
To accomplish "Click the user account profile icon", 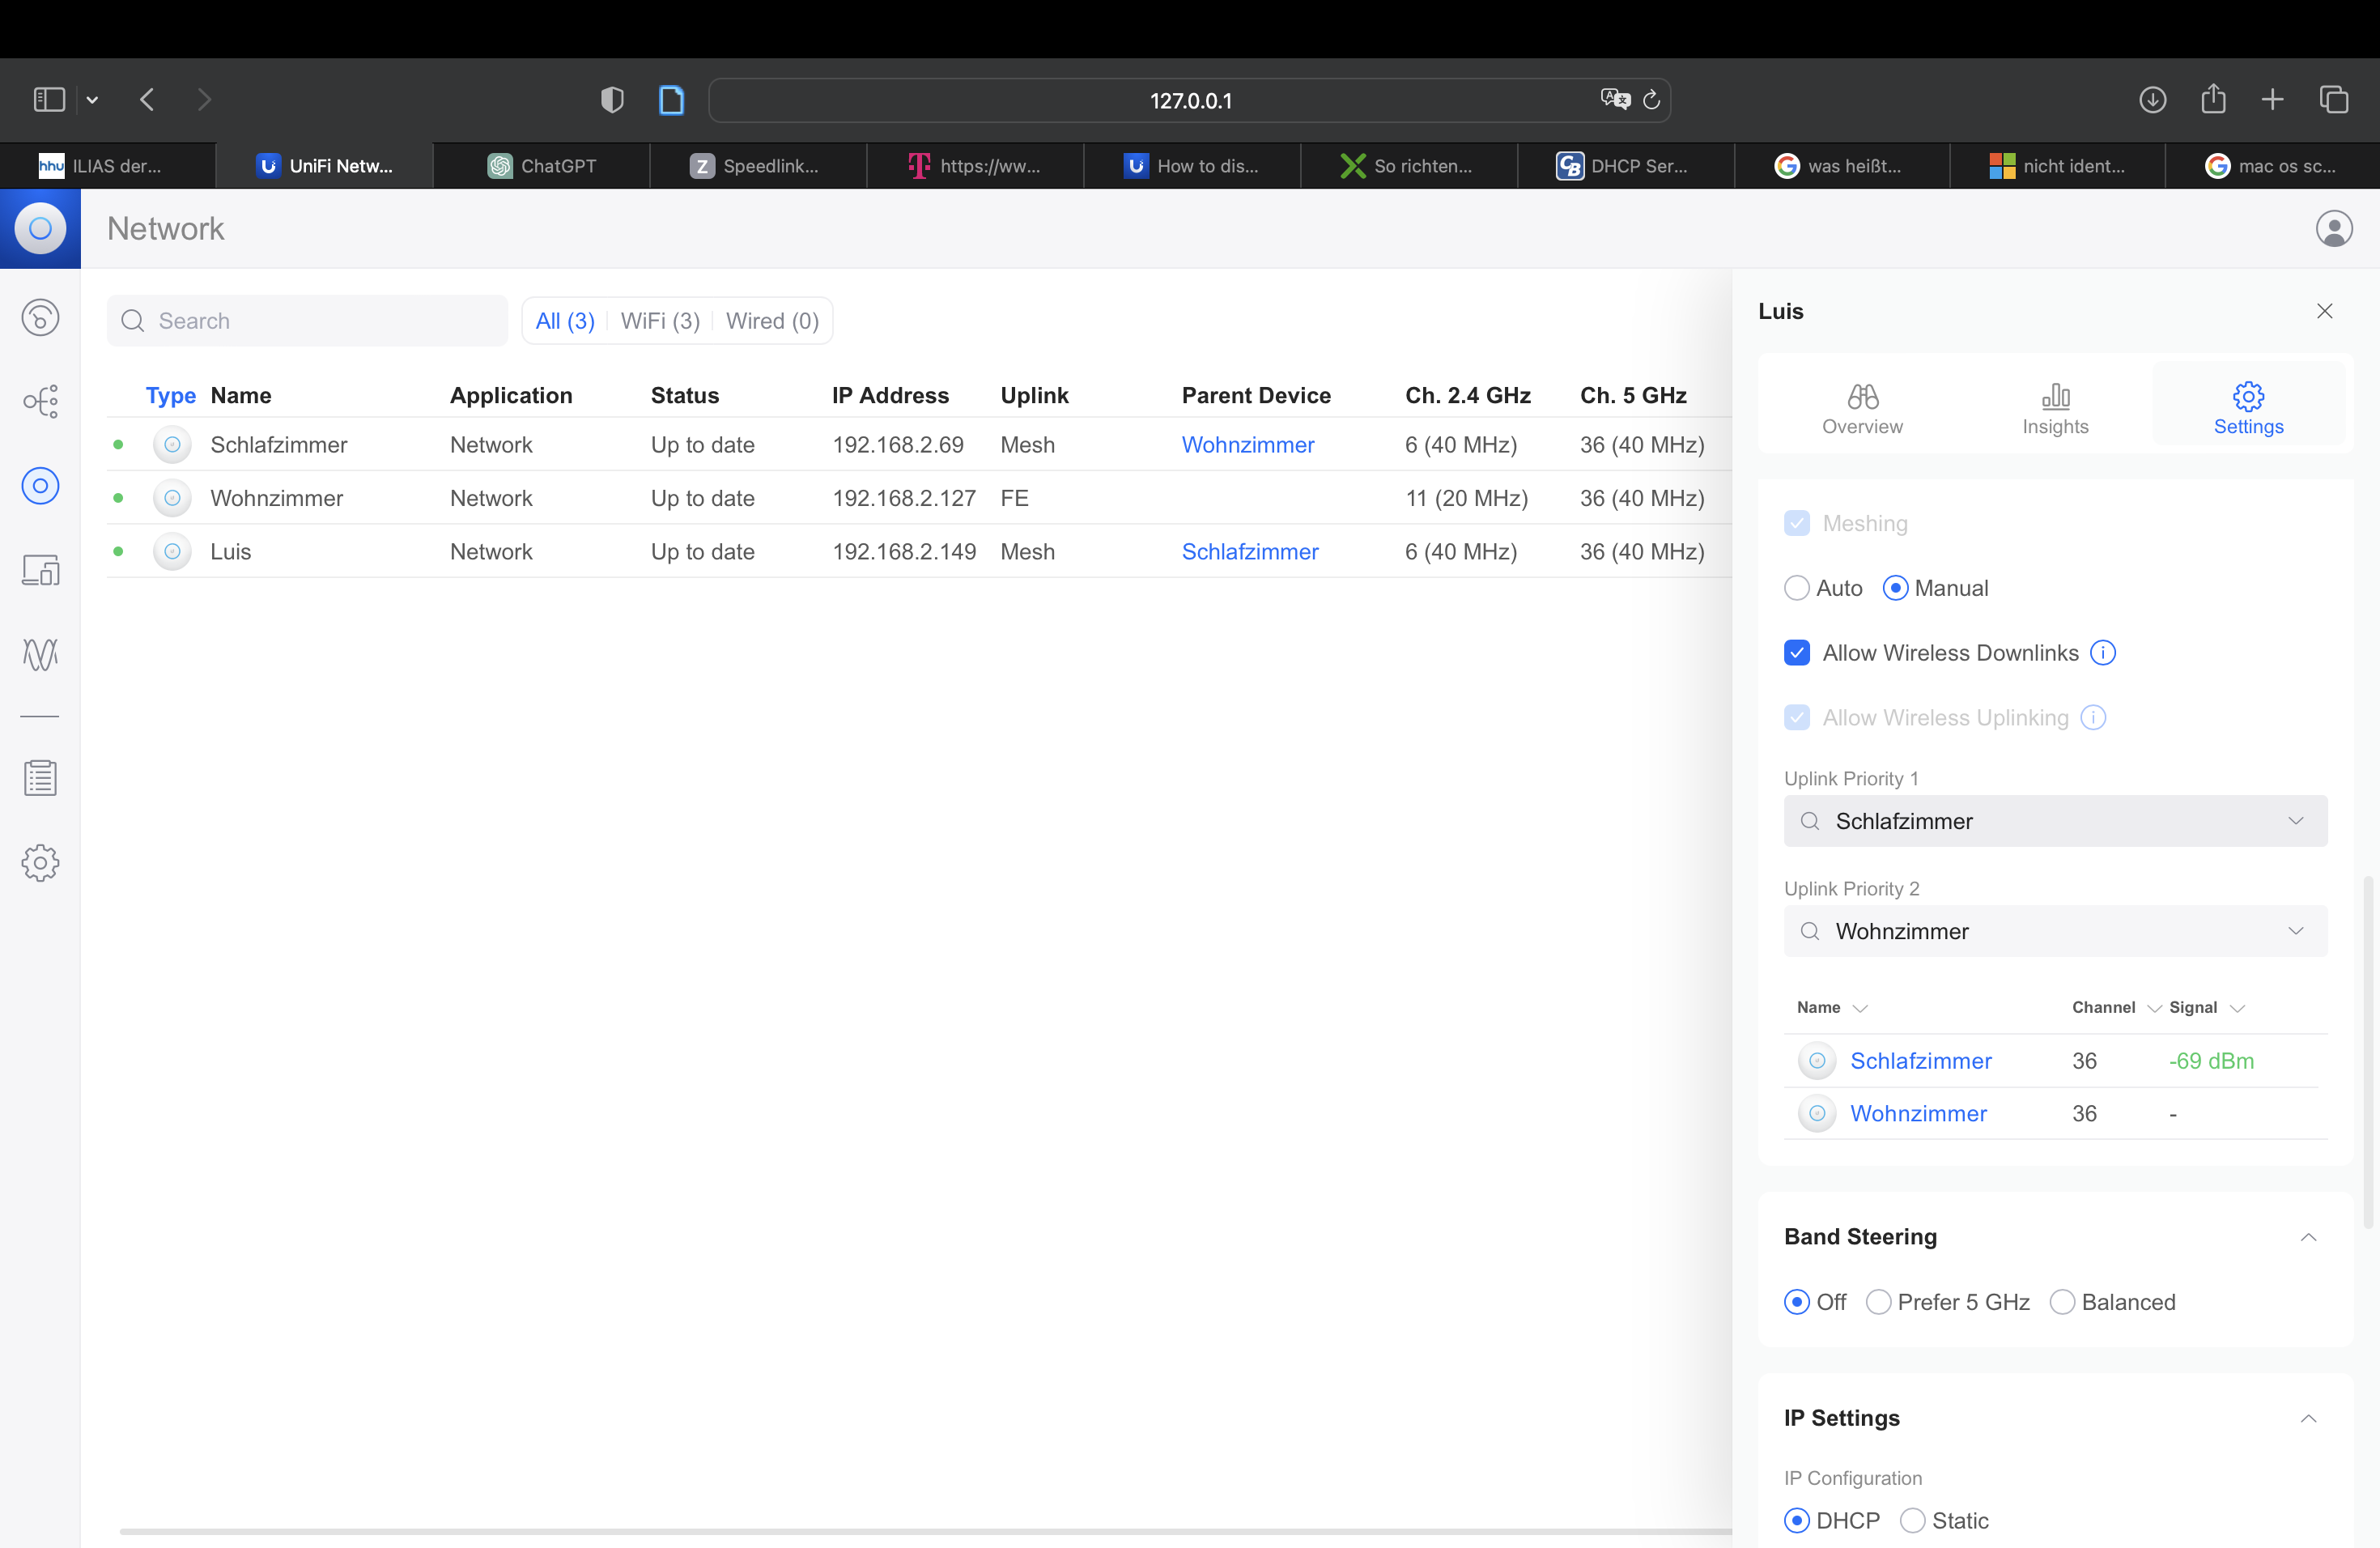I will (x=2333, y=229).
